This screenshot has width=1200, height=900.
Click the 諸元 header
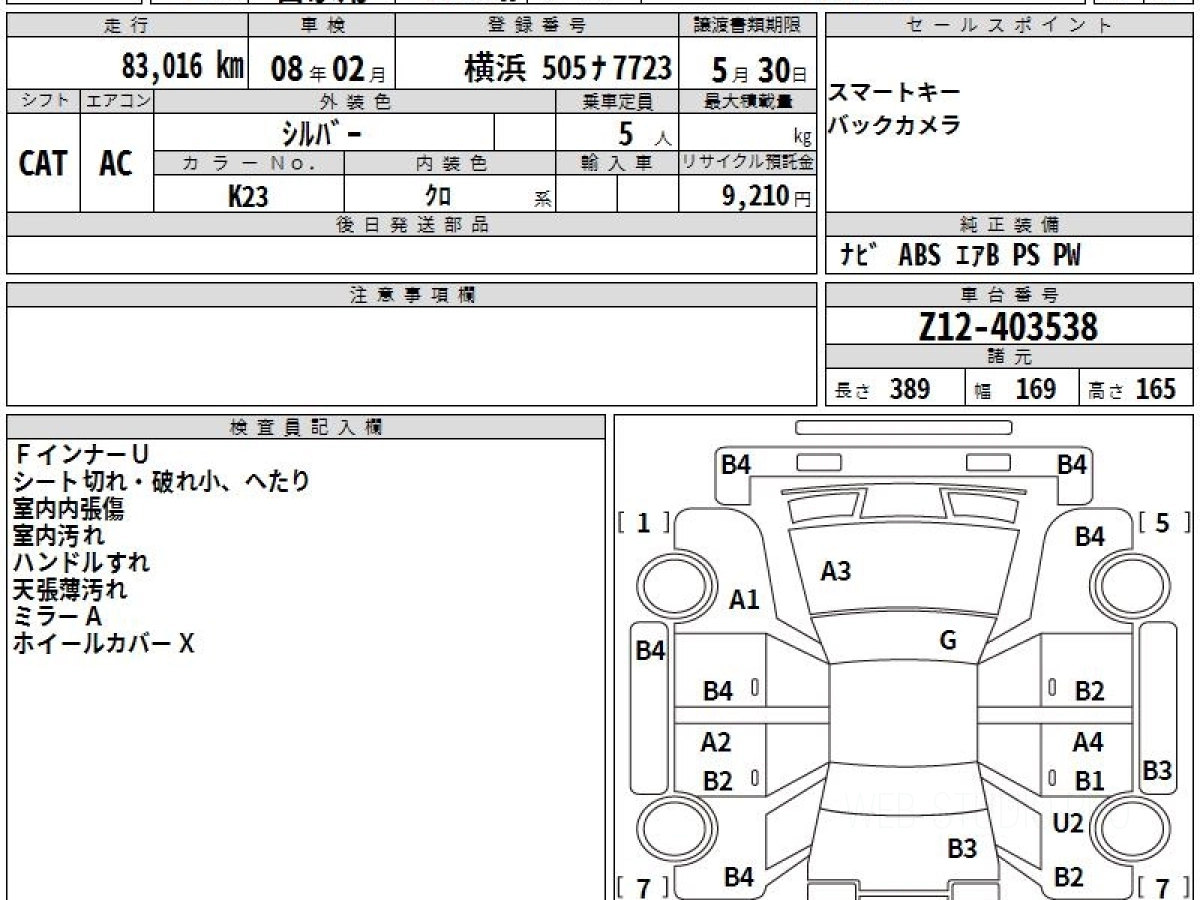coord(1009,358)
